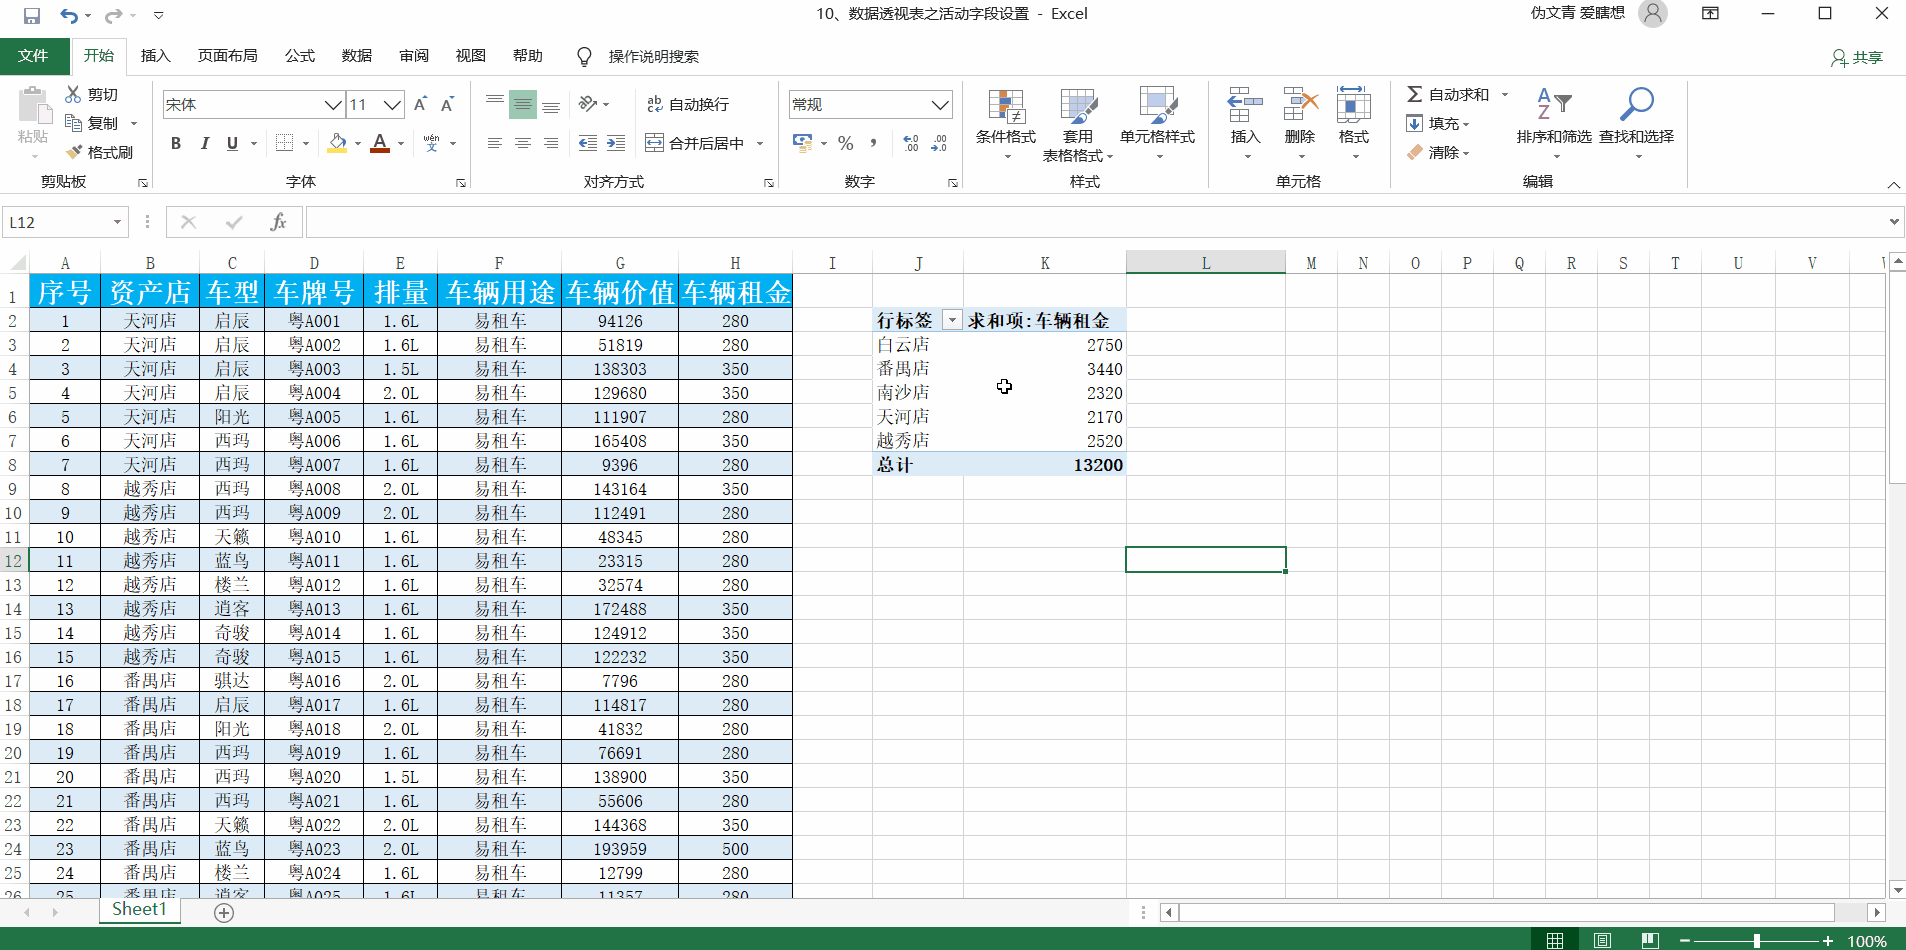
Task: Open Sort and Filter (排序和筛选)
Action: [1554, 124]
